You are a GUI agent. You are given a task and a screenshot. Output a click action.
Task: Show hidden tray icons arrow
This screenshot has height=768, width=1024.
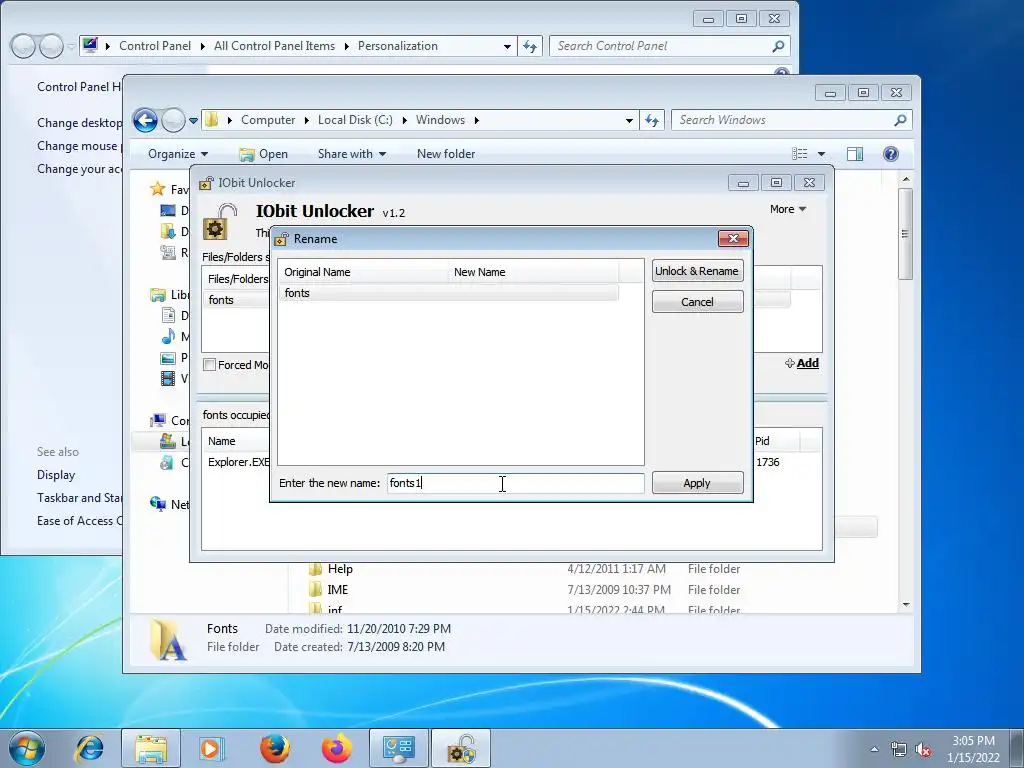pos(874,749)
